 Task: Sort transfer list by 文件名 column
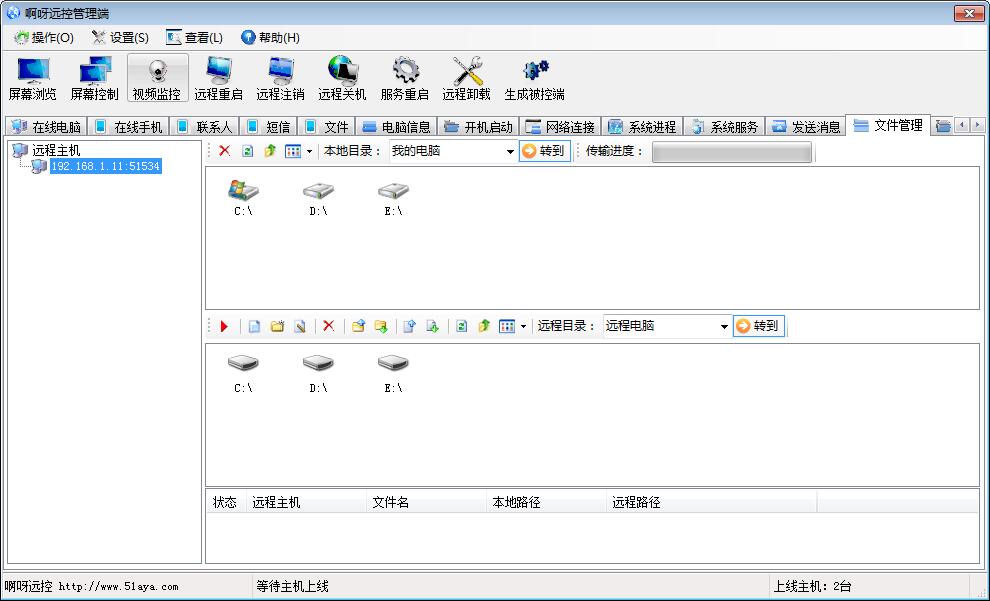[x=426, y=503]
